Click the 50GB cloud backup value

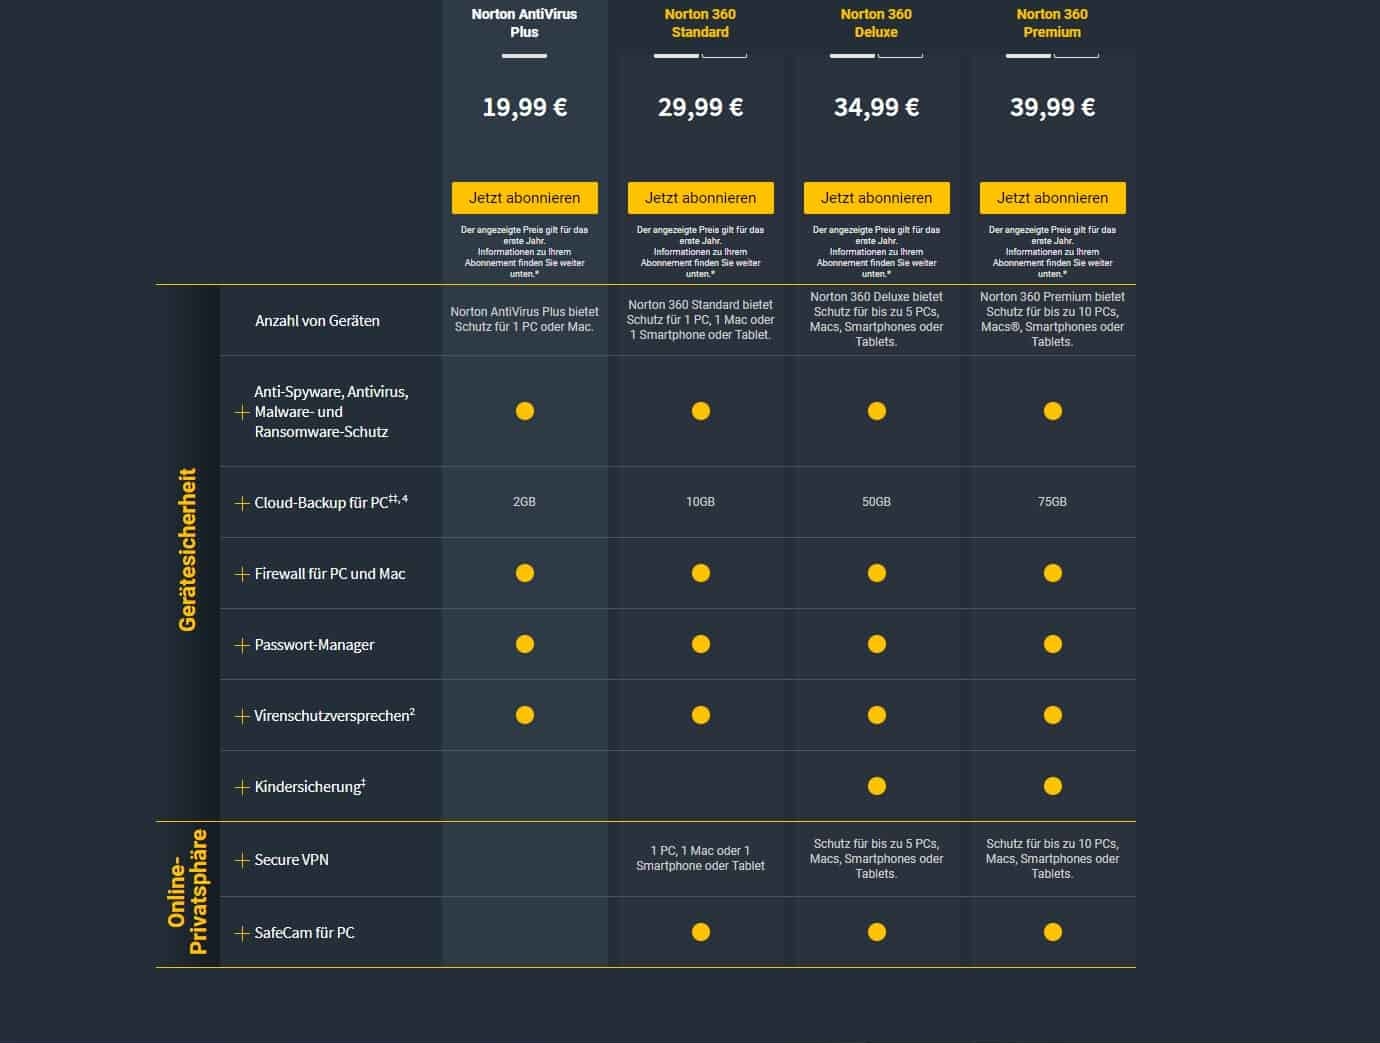[x=876, y=502]
